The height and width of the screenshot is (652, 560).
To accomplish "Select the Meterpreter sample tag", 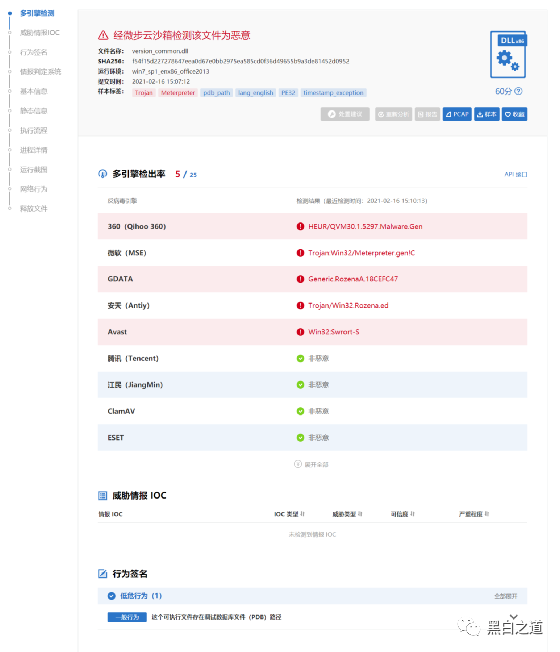I will 178,93.
